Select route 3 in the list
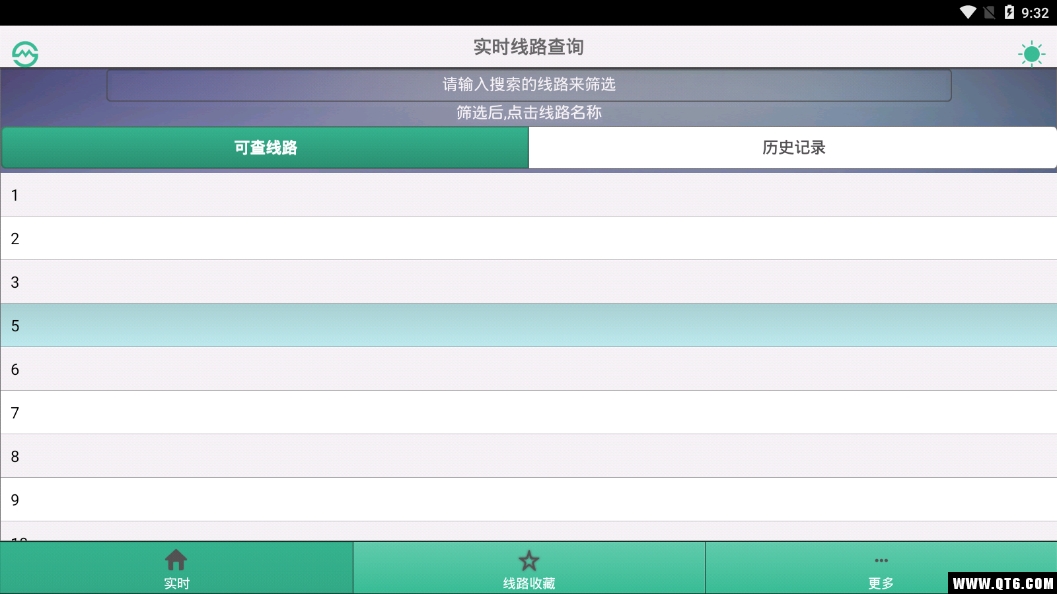1057x594 pixels. pyautogui.click(x=528, y=282)
